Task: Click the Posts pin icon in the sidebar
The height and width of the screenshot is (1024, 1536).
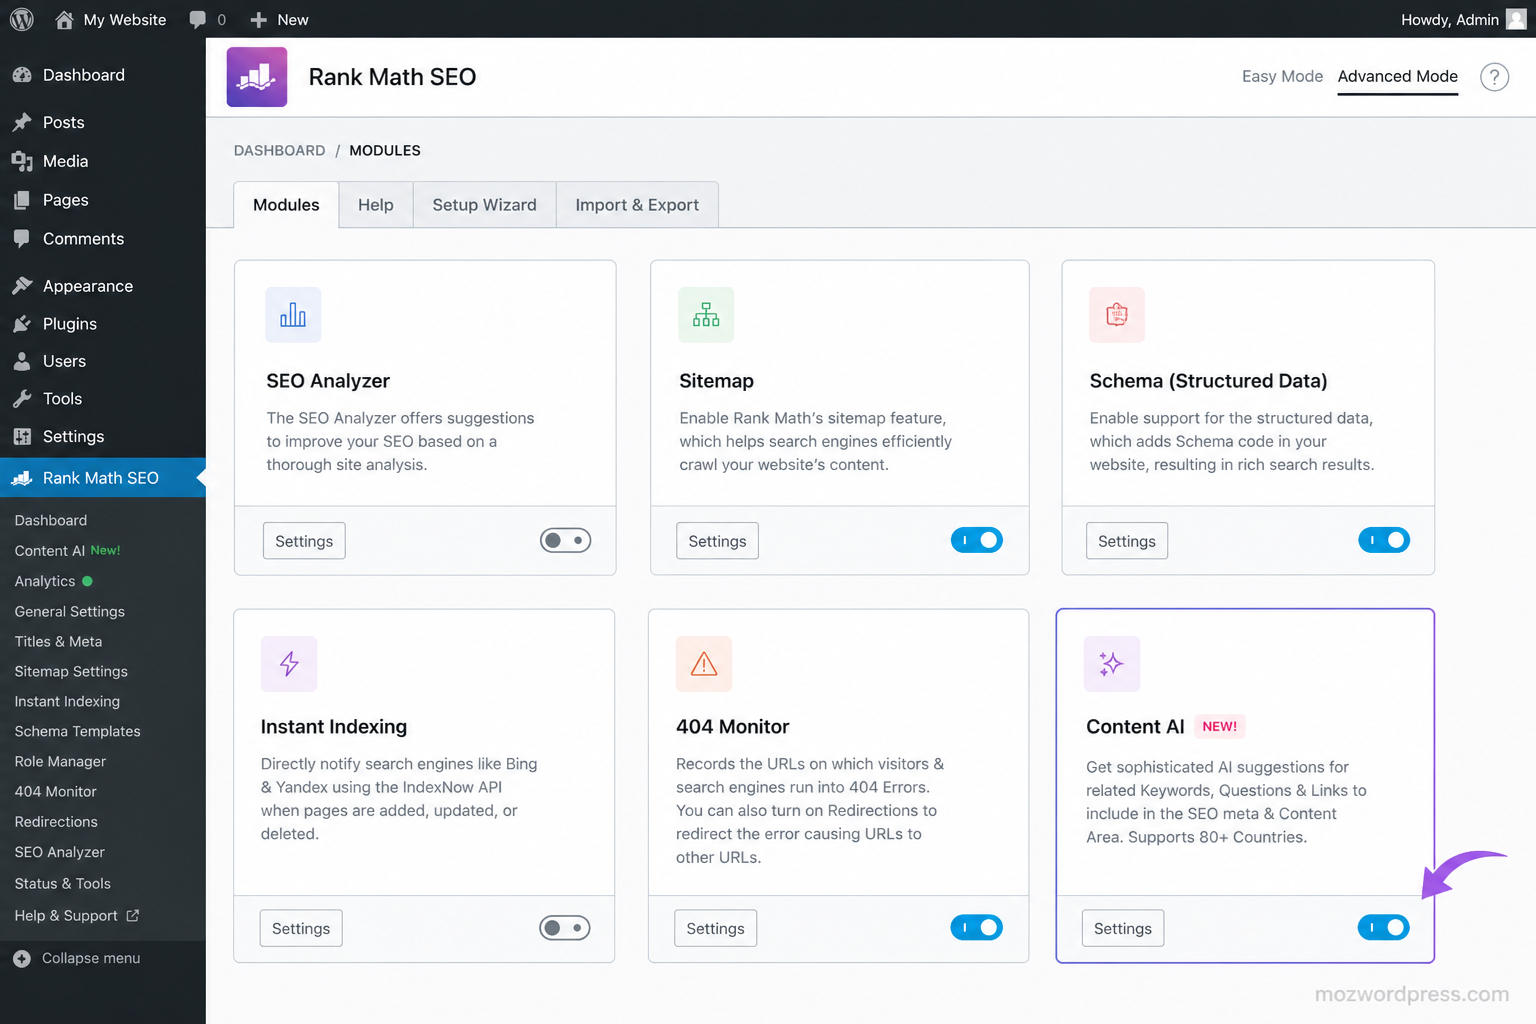Action: tap(22, 122)
